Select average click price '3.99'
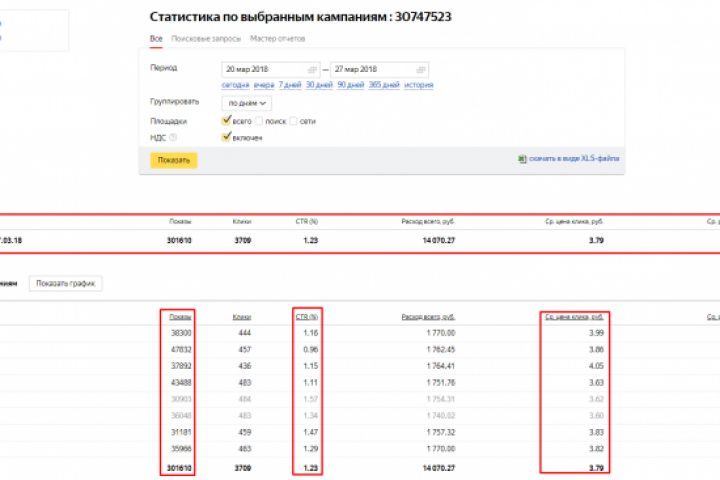This screenshot has width=720, height=480. pos(596,333)
